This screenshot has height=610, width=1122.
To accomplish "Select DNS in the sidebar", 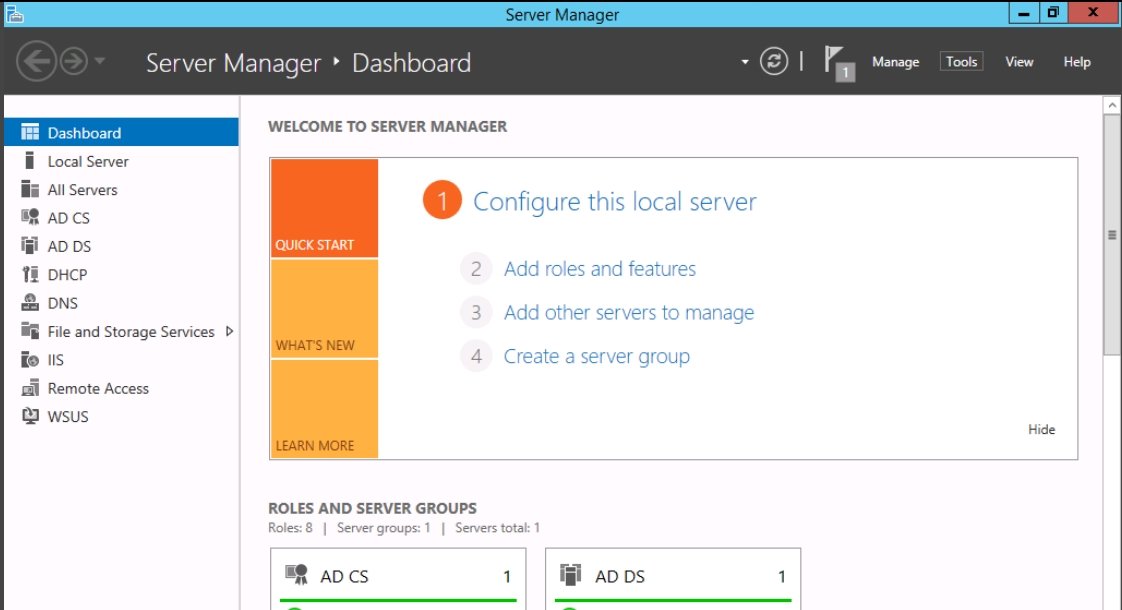I will pos(121,303).
